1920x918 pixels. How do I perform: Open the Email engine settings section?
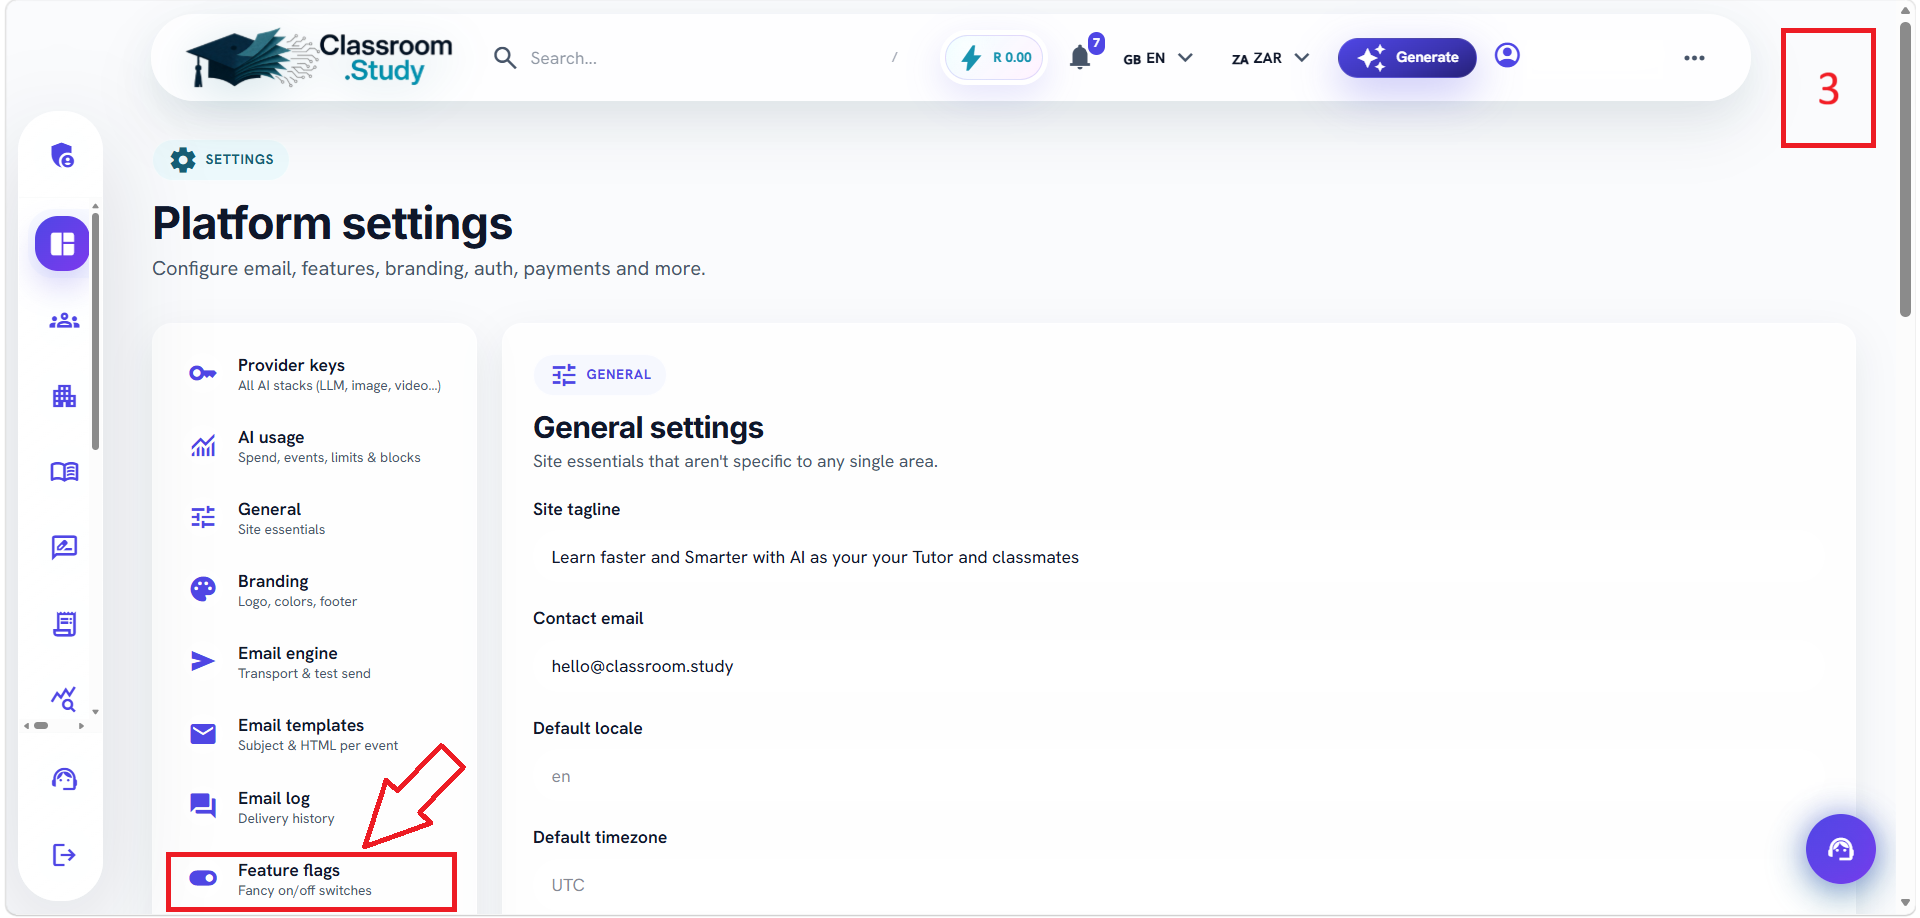point(315,662)
